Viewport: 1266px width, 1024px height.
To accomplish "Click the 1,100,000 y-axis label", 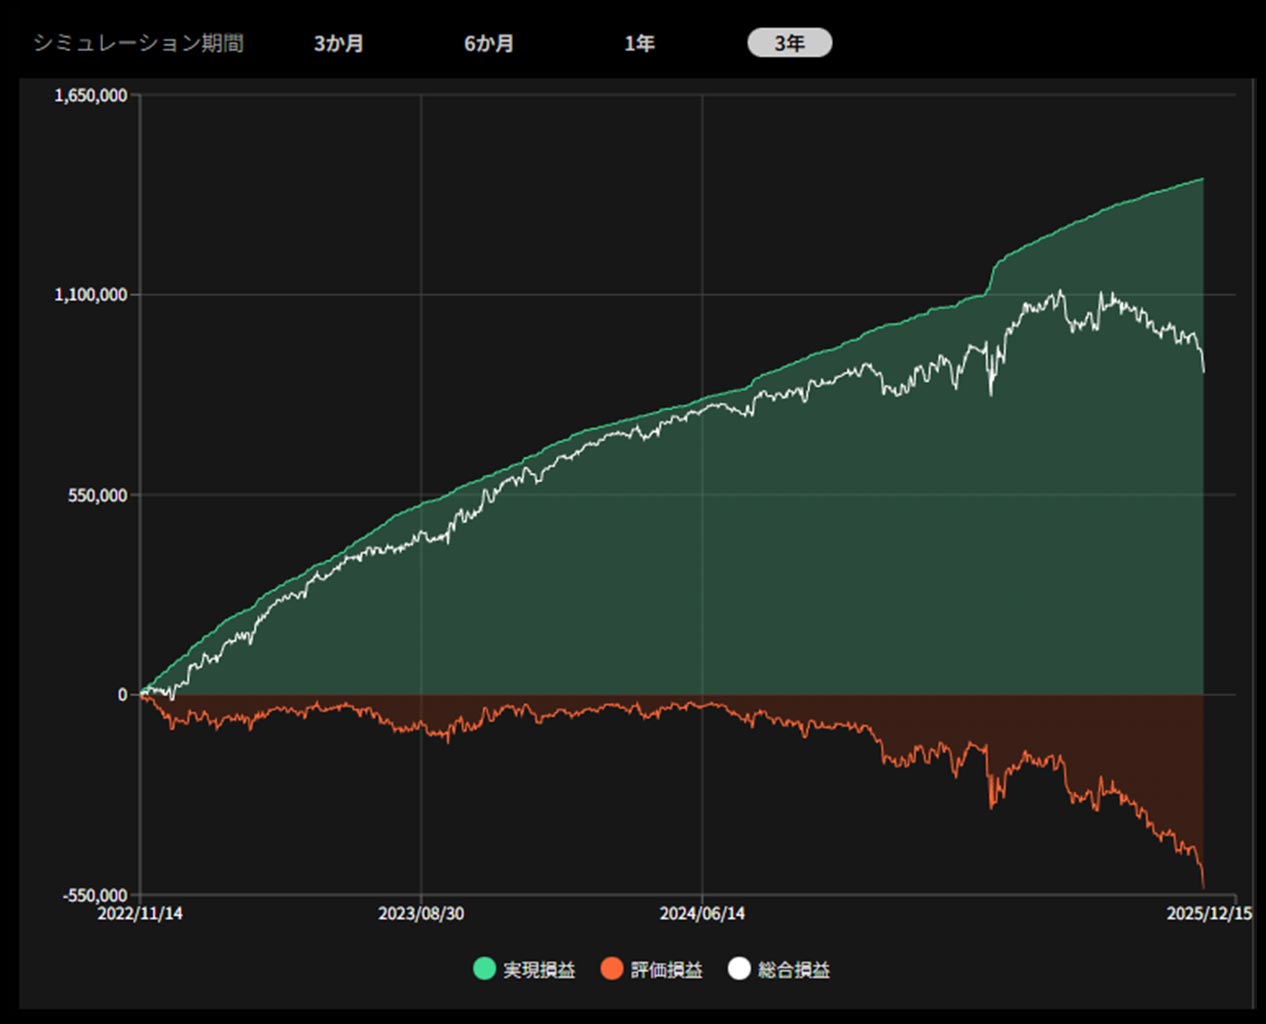I will (91, 295).
